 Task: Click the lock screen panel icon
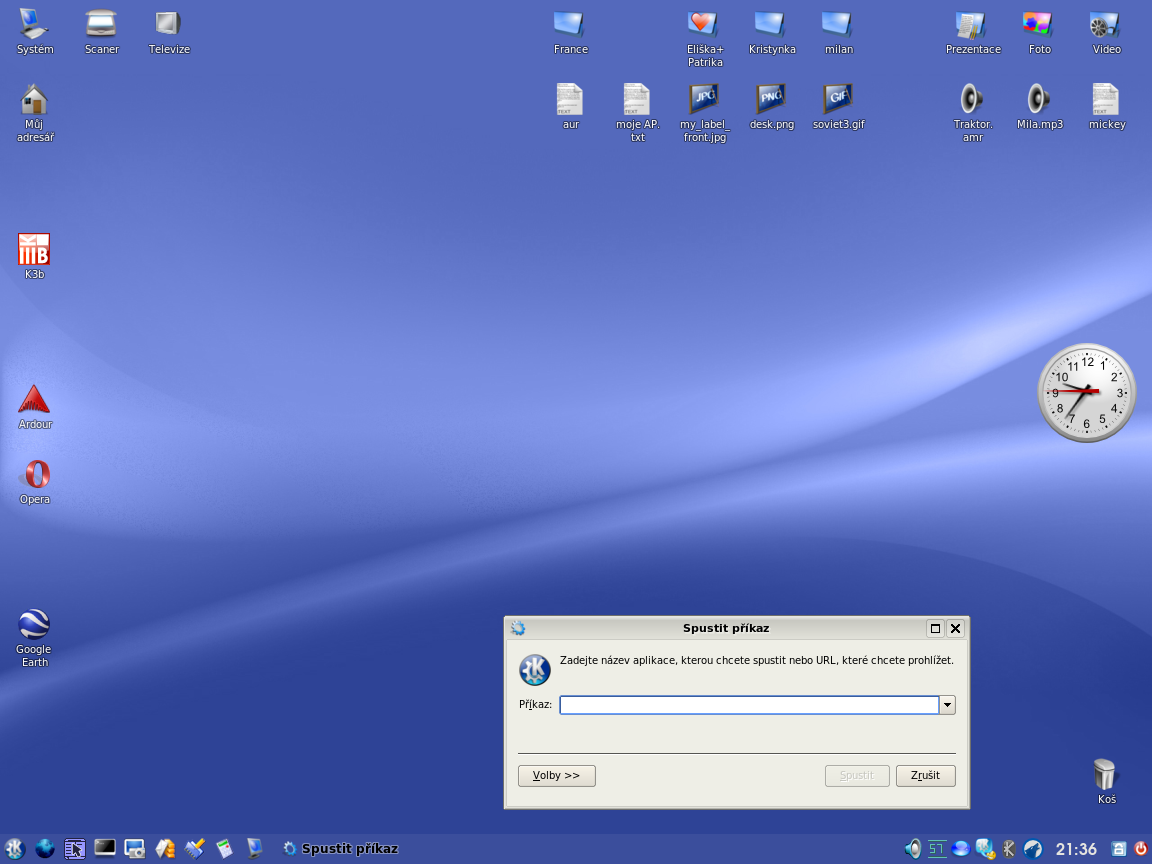pos(1119,848)
